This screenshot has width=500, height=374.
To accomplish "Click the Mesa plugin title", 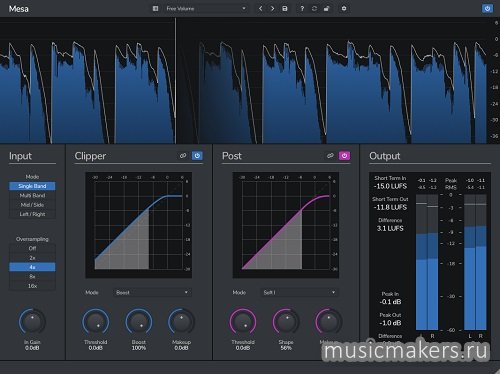I will click(x=19, y=9).
